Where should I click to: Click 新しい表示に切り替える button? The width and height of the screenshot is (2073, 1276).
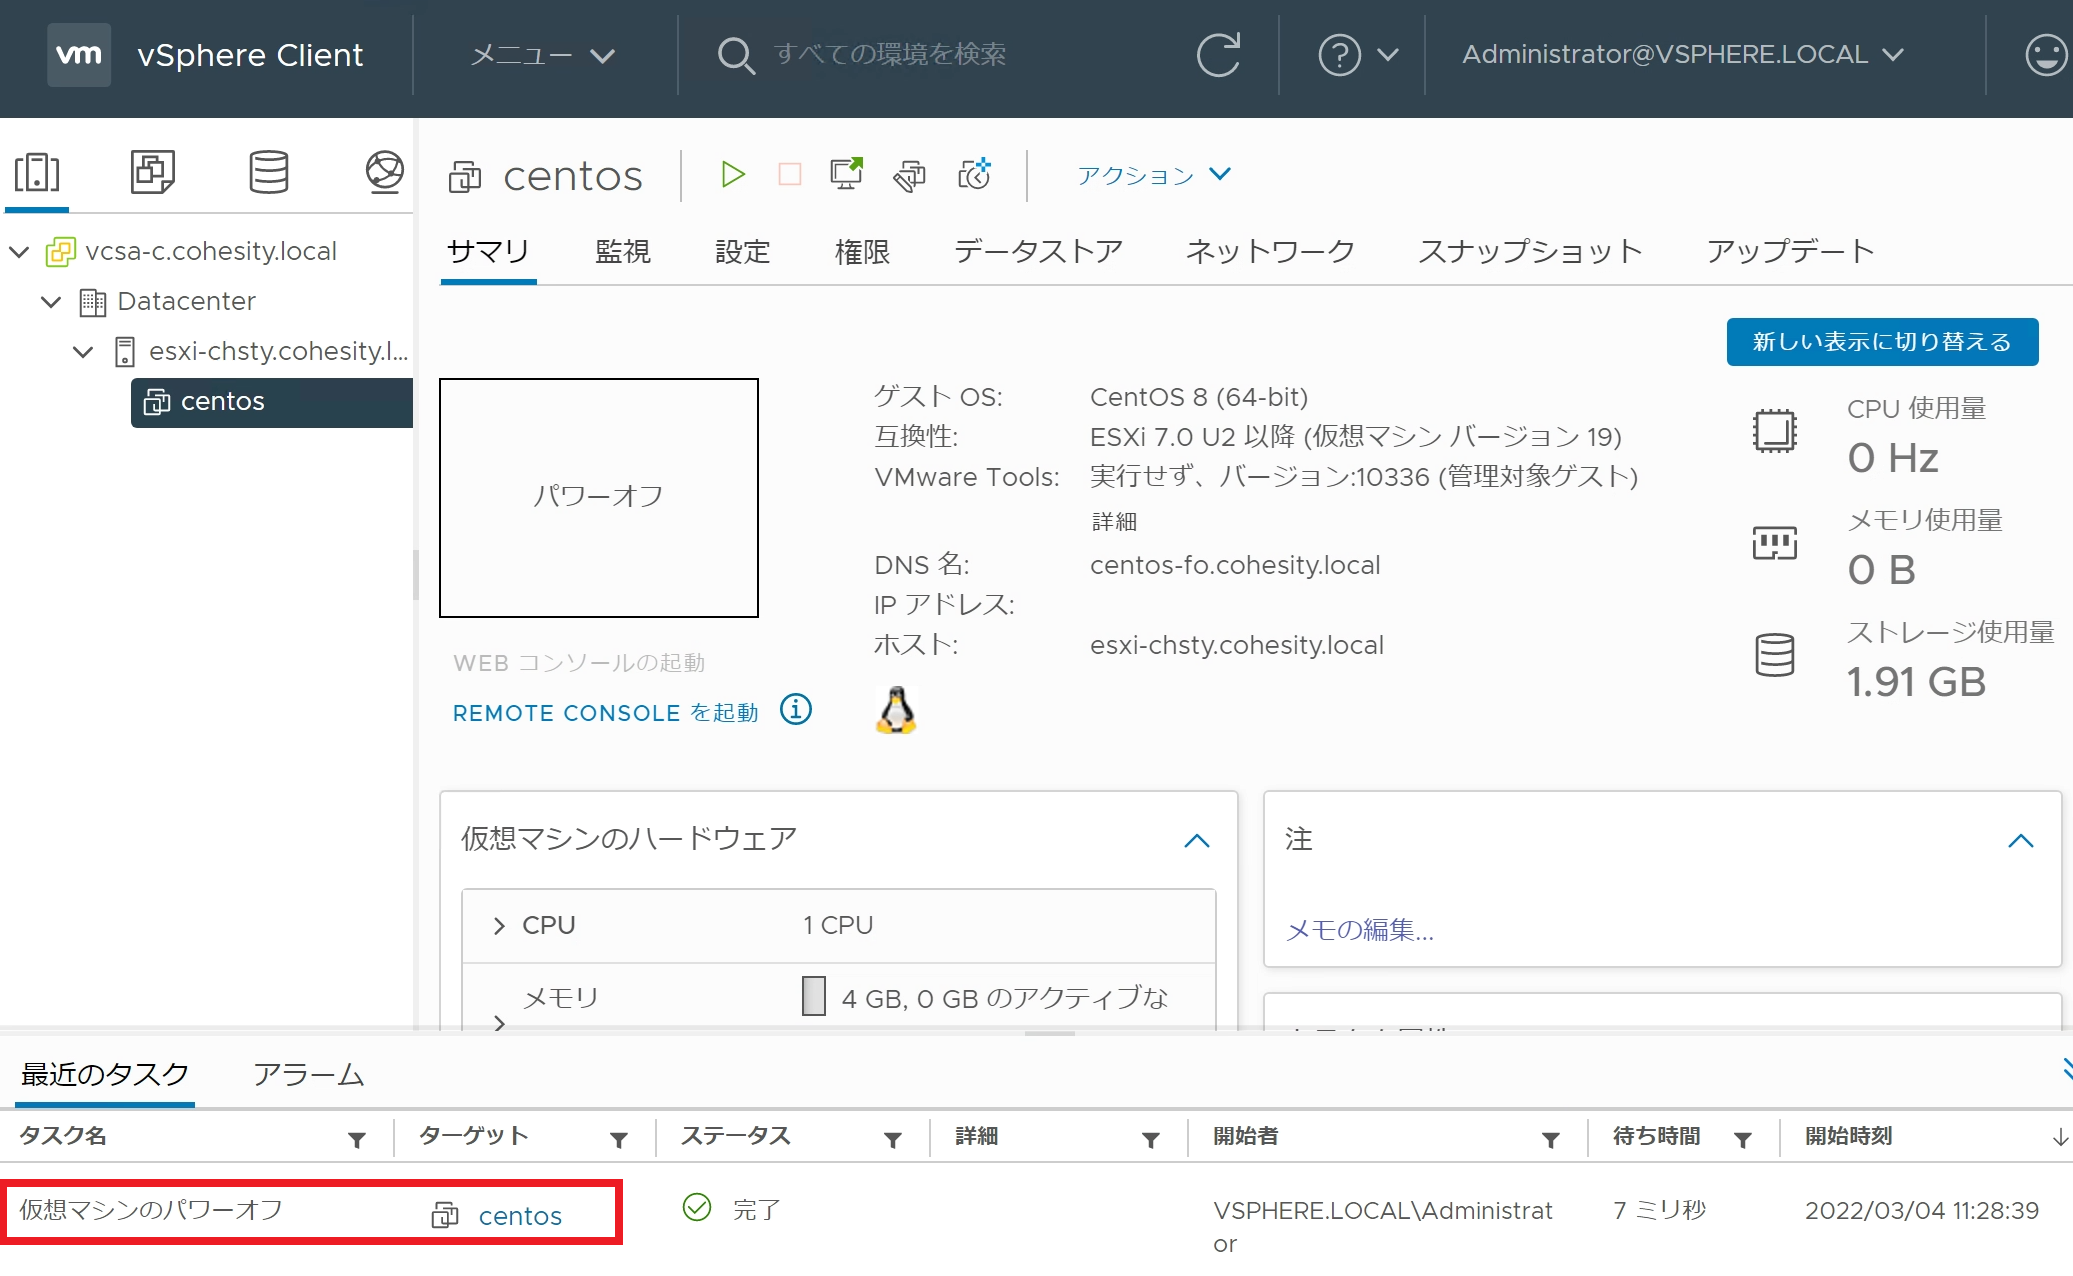click(1882, 342)
